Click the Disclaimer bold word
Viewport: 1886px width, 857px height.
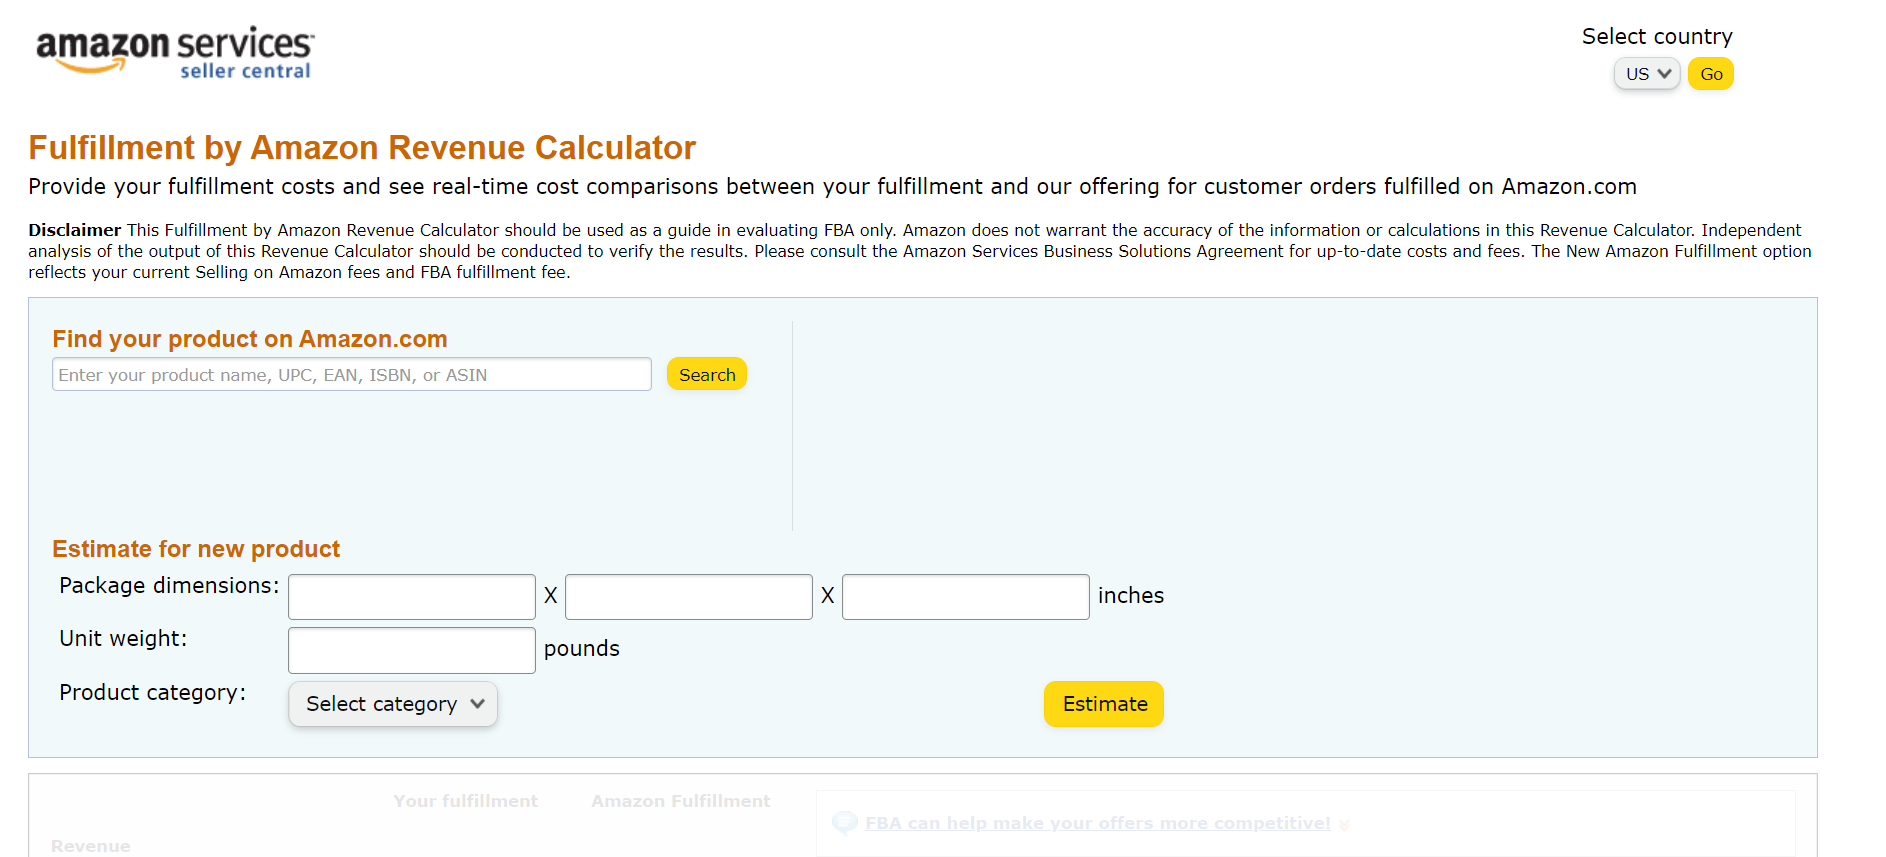74,230
